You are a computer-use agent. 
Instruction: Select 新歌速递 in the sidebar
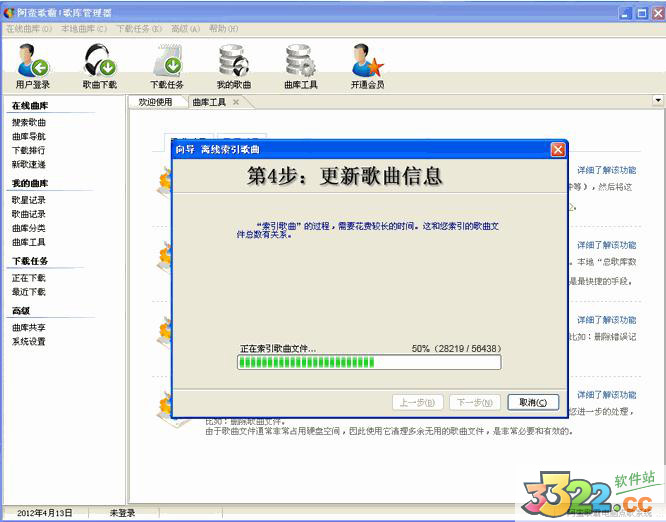[x=29, y=164]
